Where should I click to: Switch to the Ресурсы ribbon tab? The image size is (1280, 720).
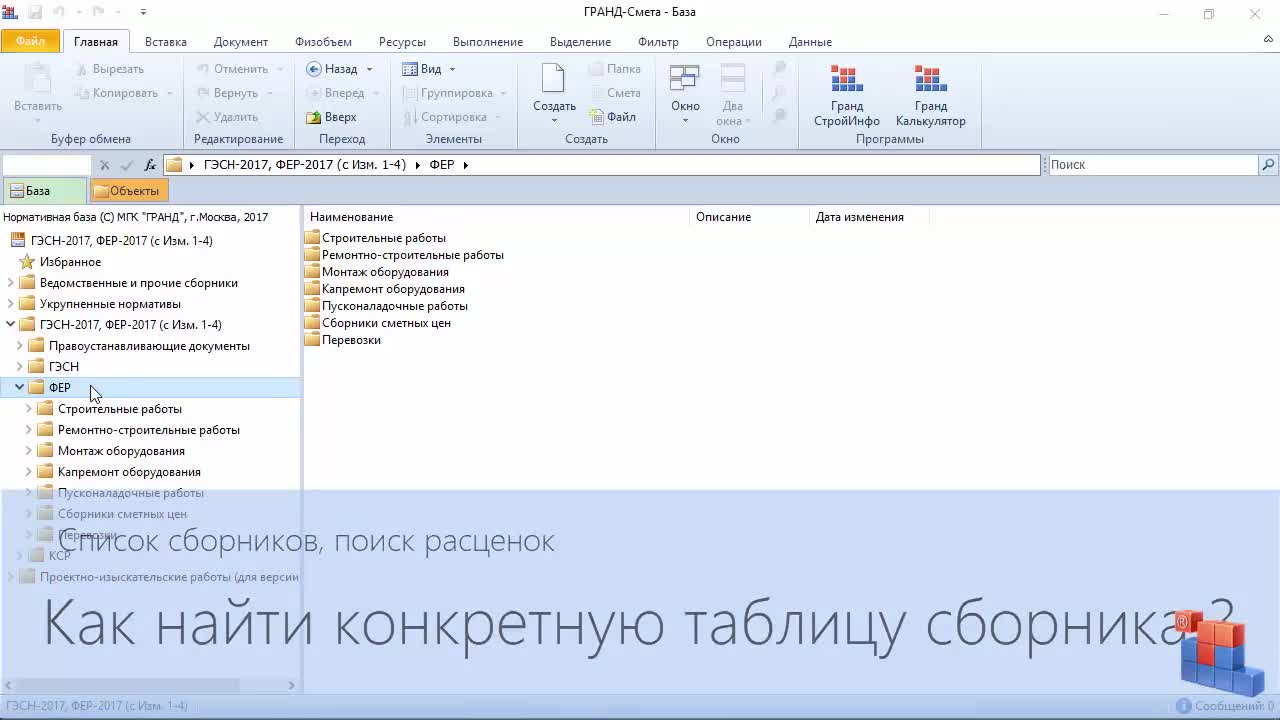[402, 42]
